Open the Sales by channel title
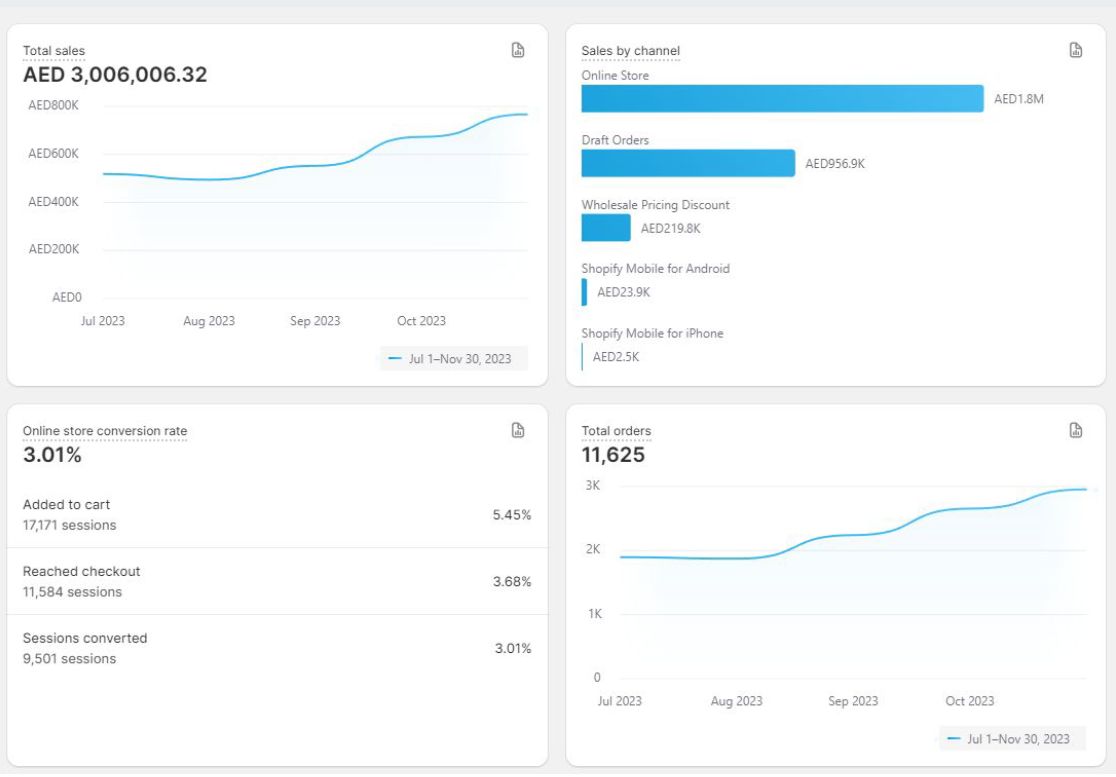The height and width of the screenshot is (777, 1116). [630, 51]
